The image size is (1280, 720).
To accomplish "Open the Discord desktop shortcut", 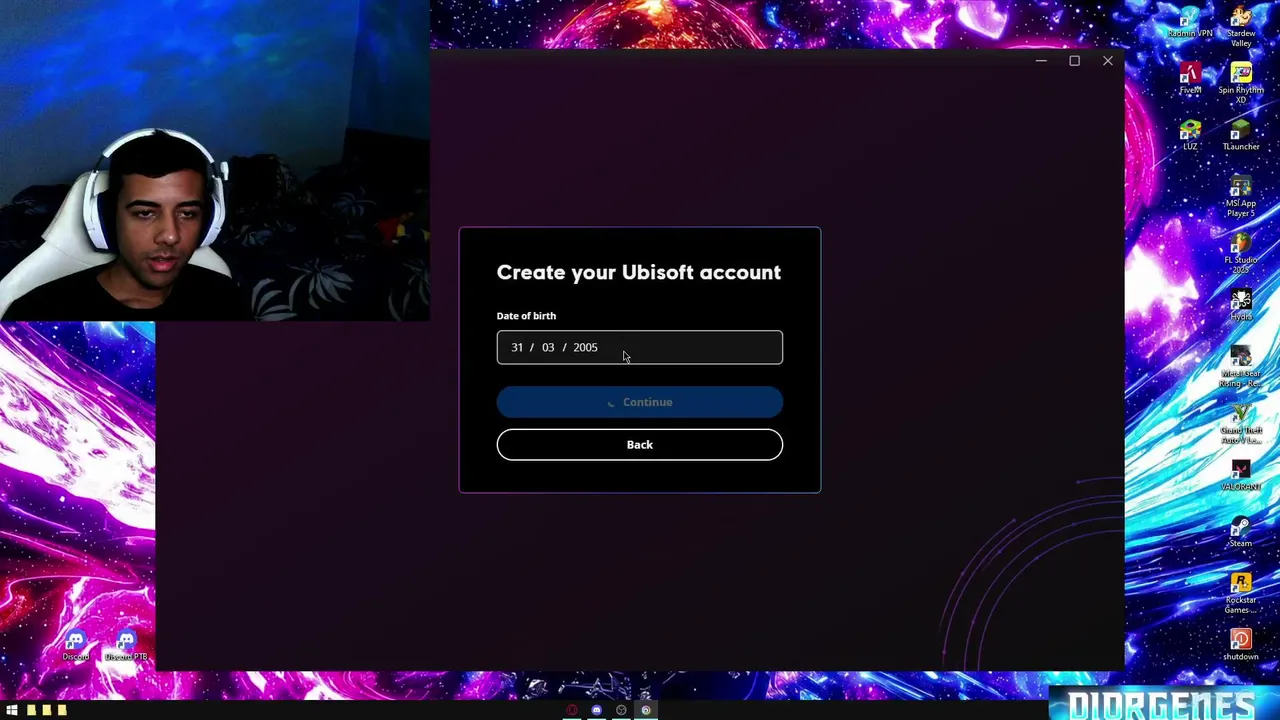I will 76,646.
